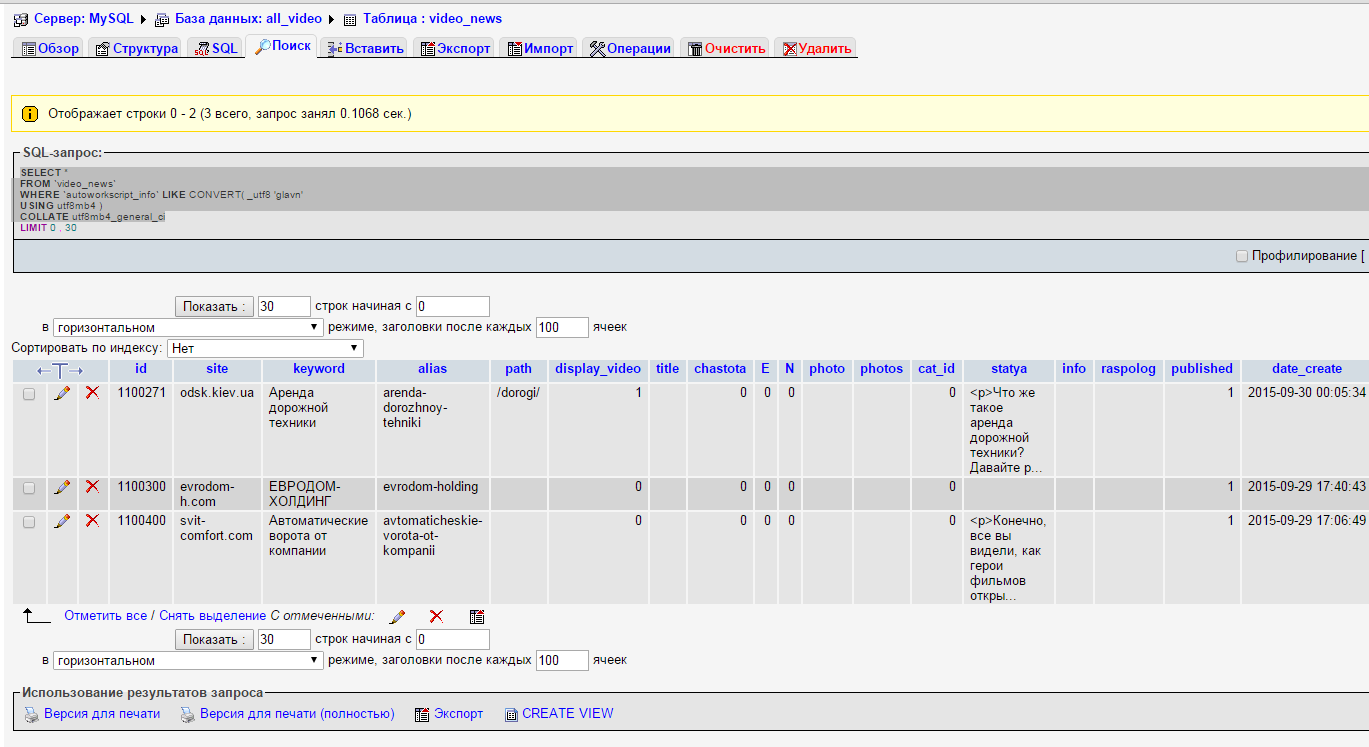Click the delete-selected red X below table
Viewport: 1369px width, 747px height.
(436, 616)
